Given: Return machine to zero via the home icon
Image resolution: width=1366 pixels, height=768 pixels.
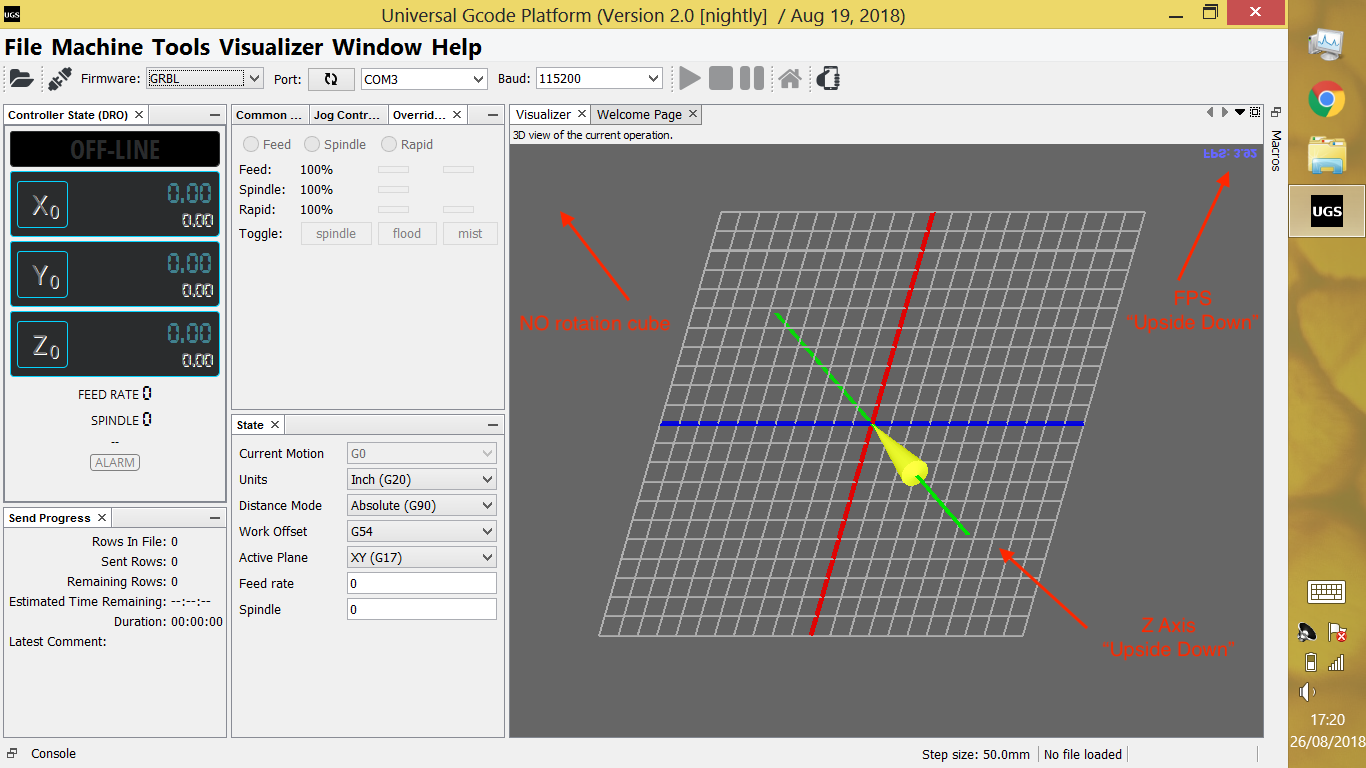Looking at the screenshot, I should (789, 77).
